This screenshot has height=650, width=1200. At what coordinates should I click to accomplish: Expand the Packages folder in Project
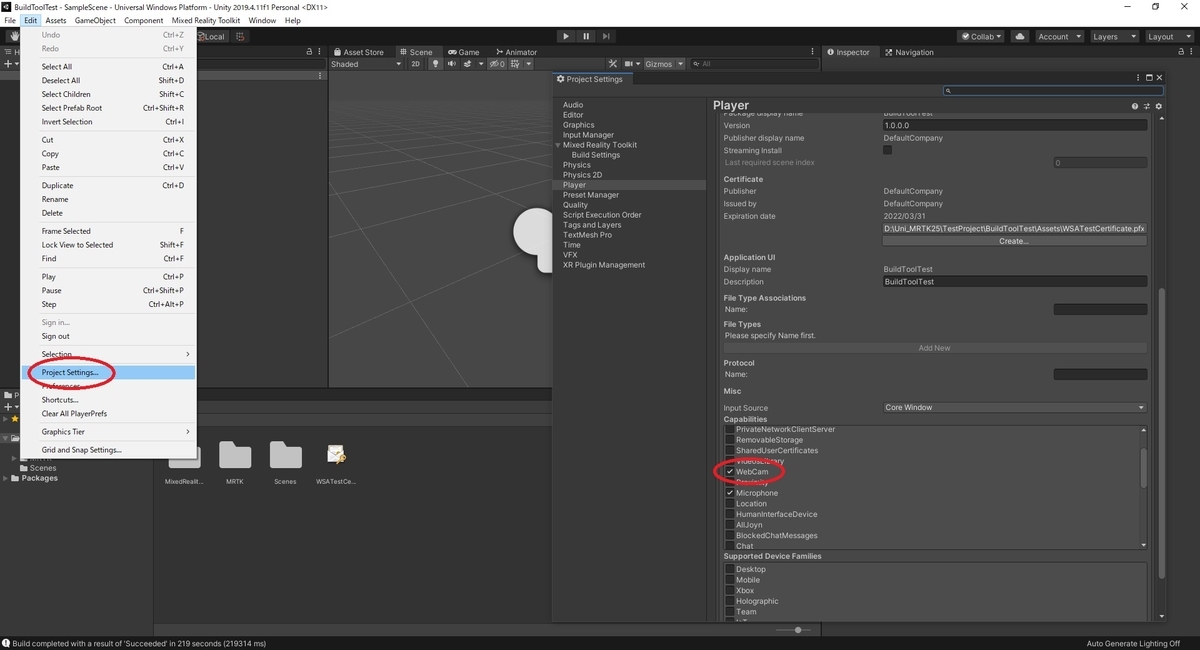(6, 478)
